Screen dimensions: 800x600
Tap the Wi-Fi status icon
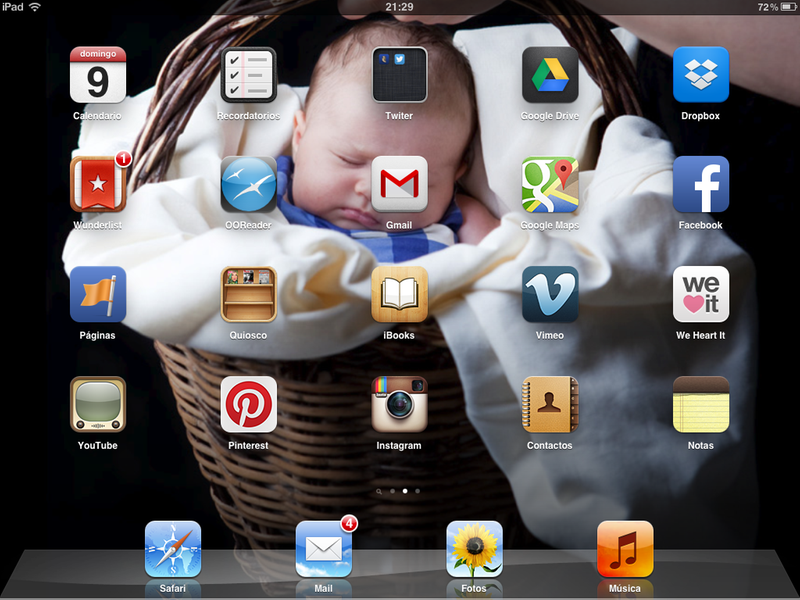click(x=35, y=7)
